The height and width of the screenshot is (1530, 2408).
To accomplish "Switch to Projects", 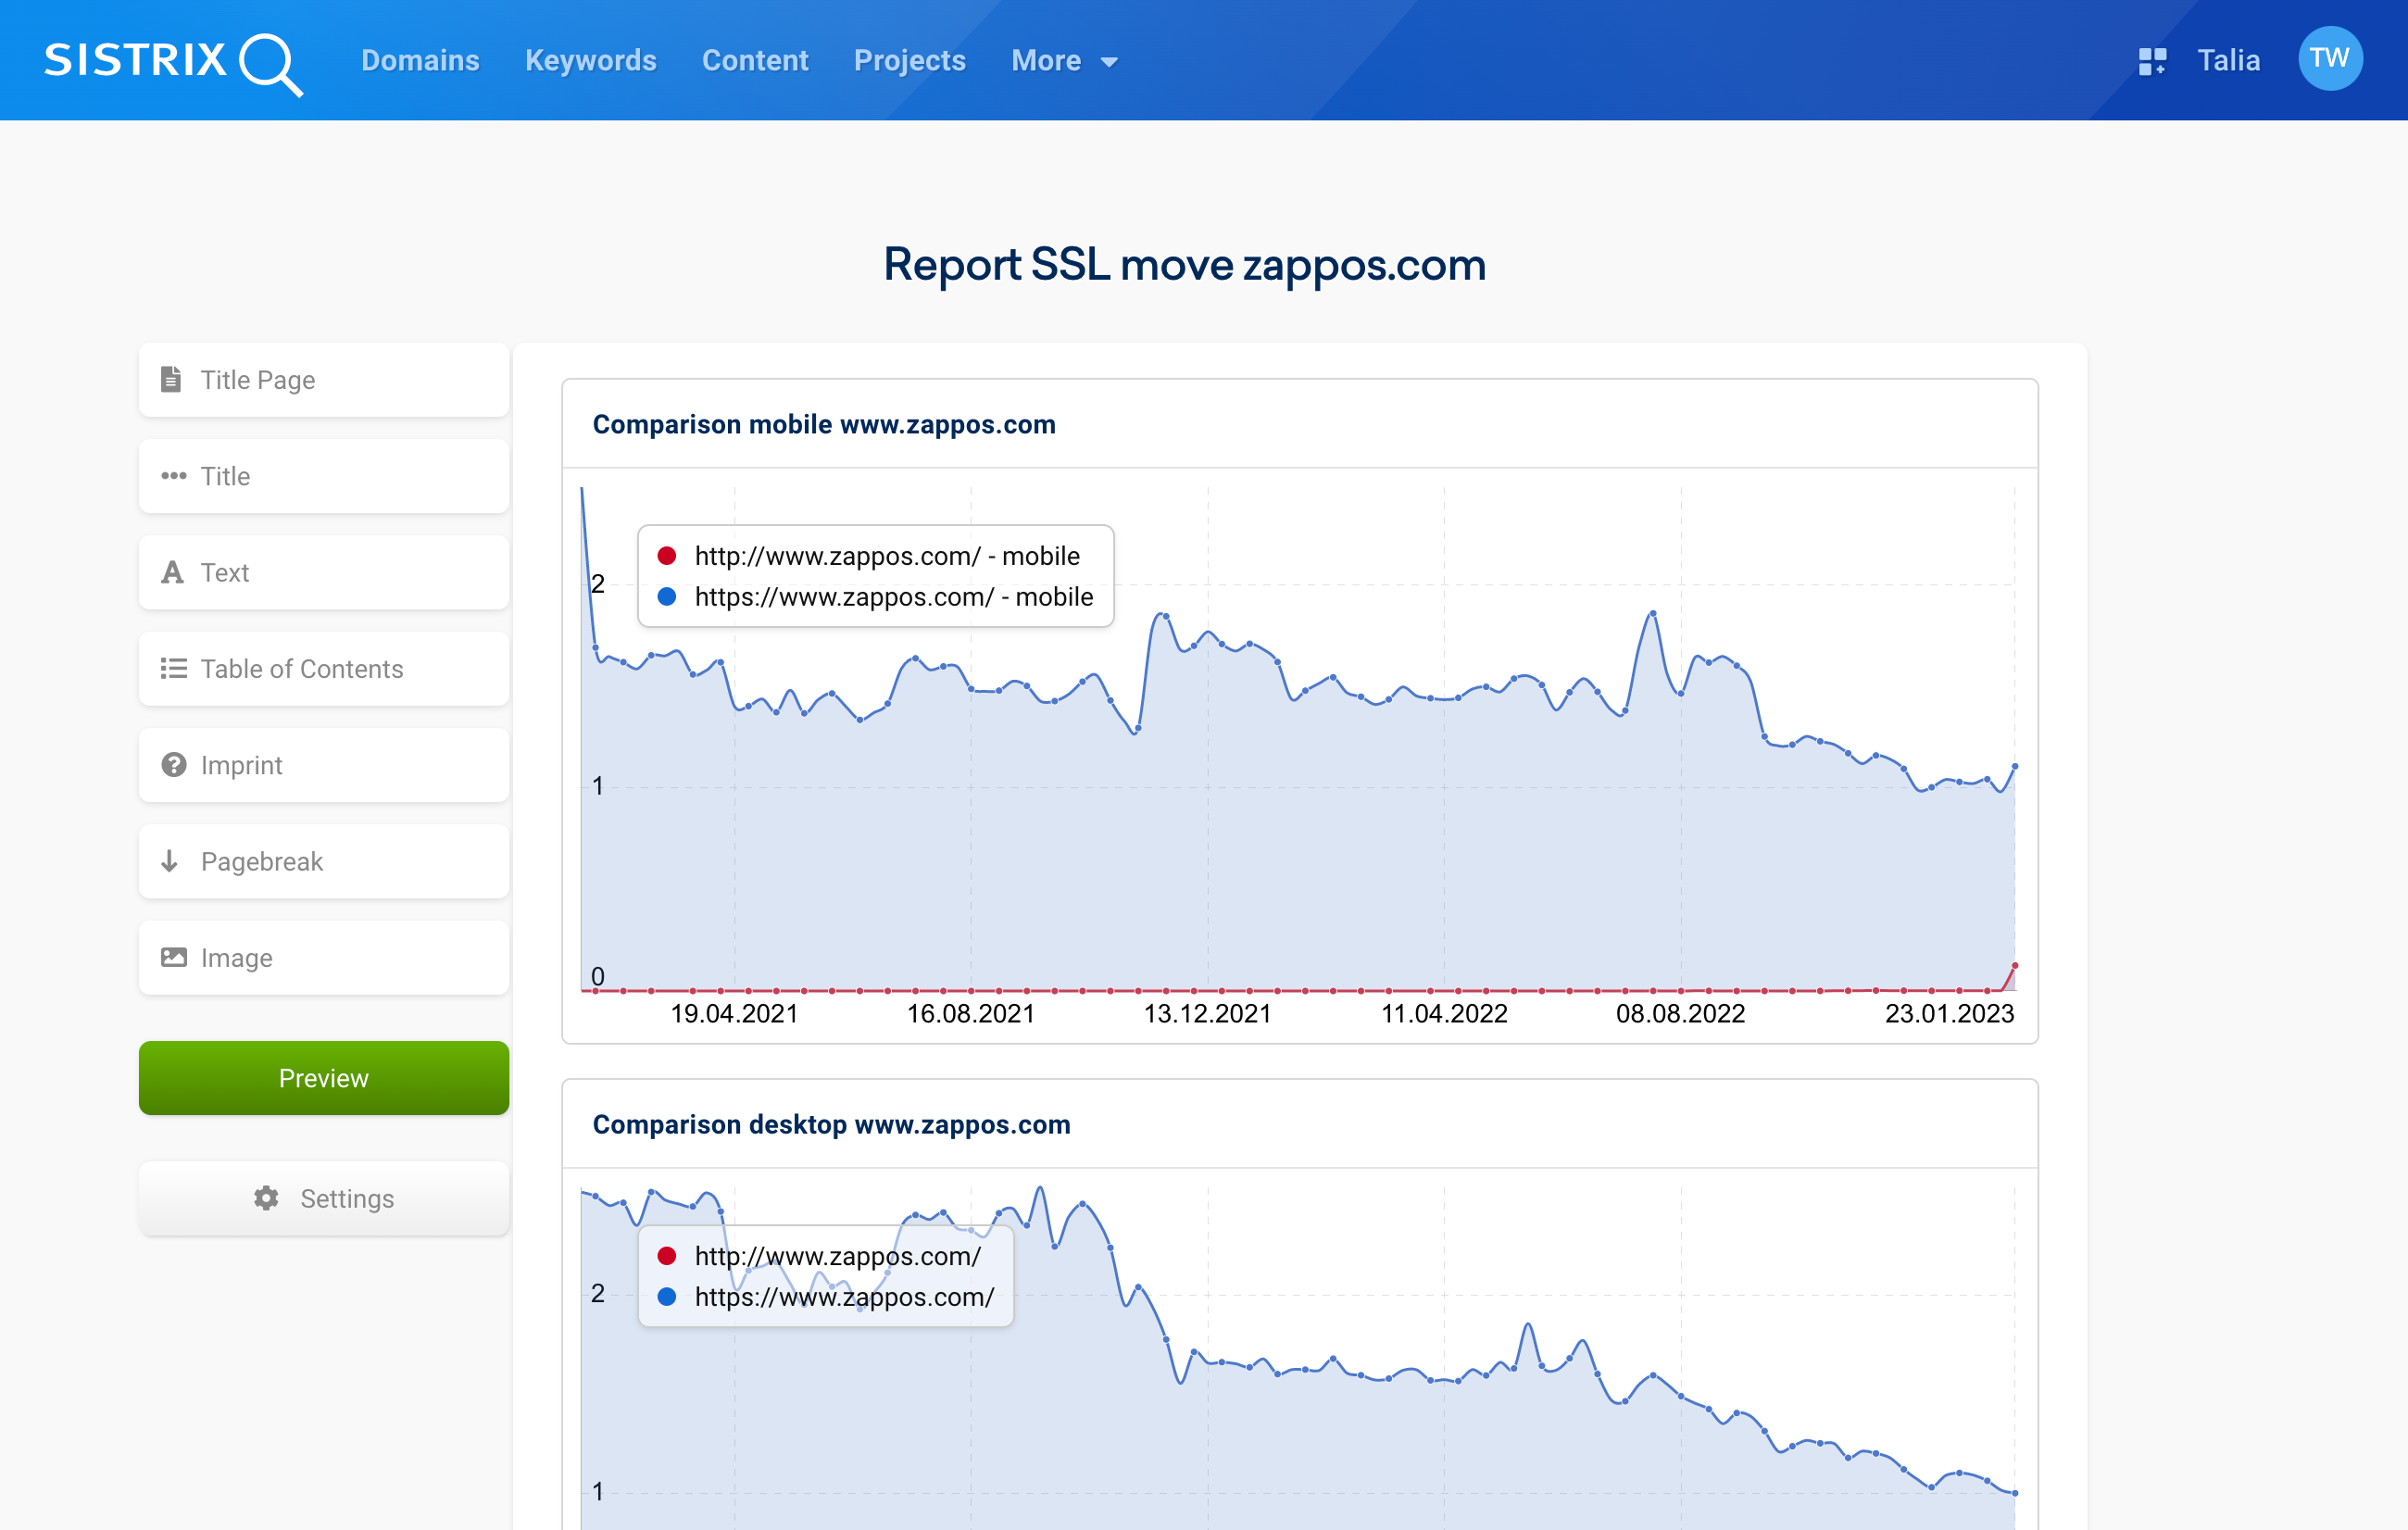I will click(909, 61).
